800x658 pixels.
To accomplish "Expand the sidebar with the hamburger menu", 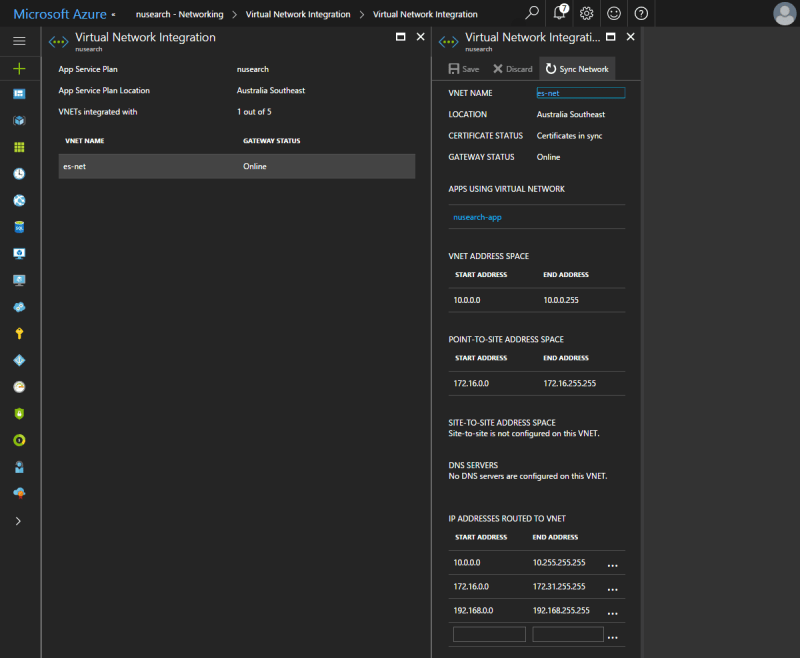I will click(x=19, y=41).
